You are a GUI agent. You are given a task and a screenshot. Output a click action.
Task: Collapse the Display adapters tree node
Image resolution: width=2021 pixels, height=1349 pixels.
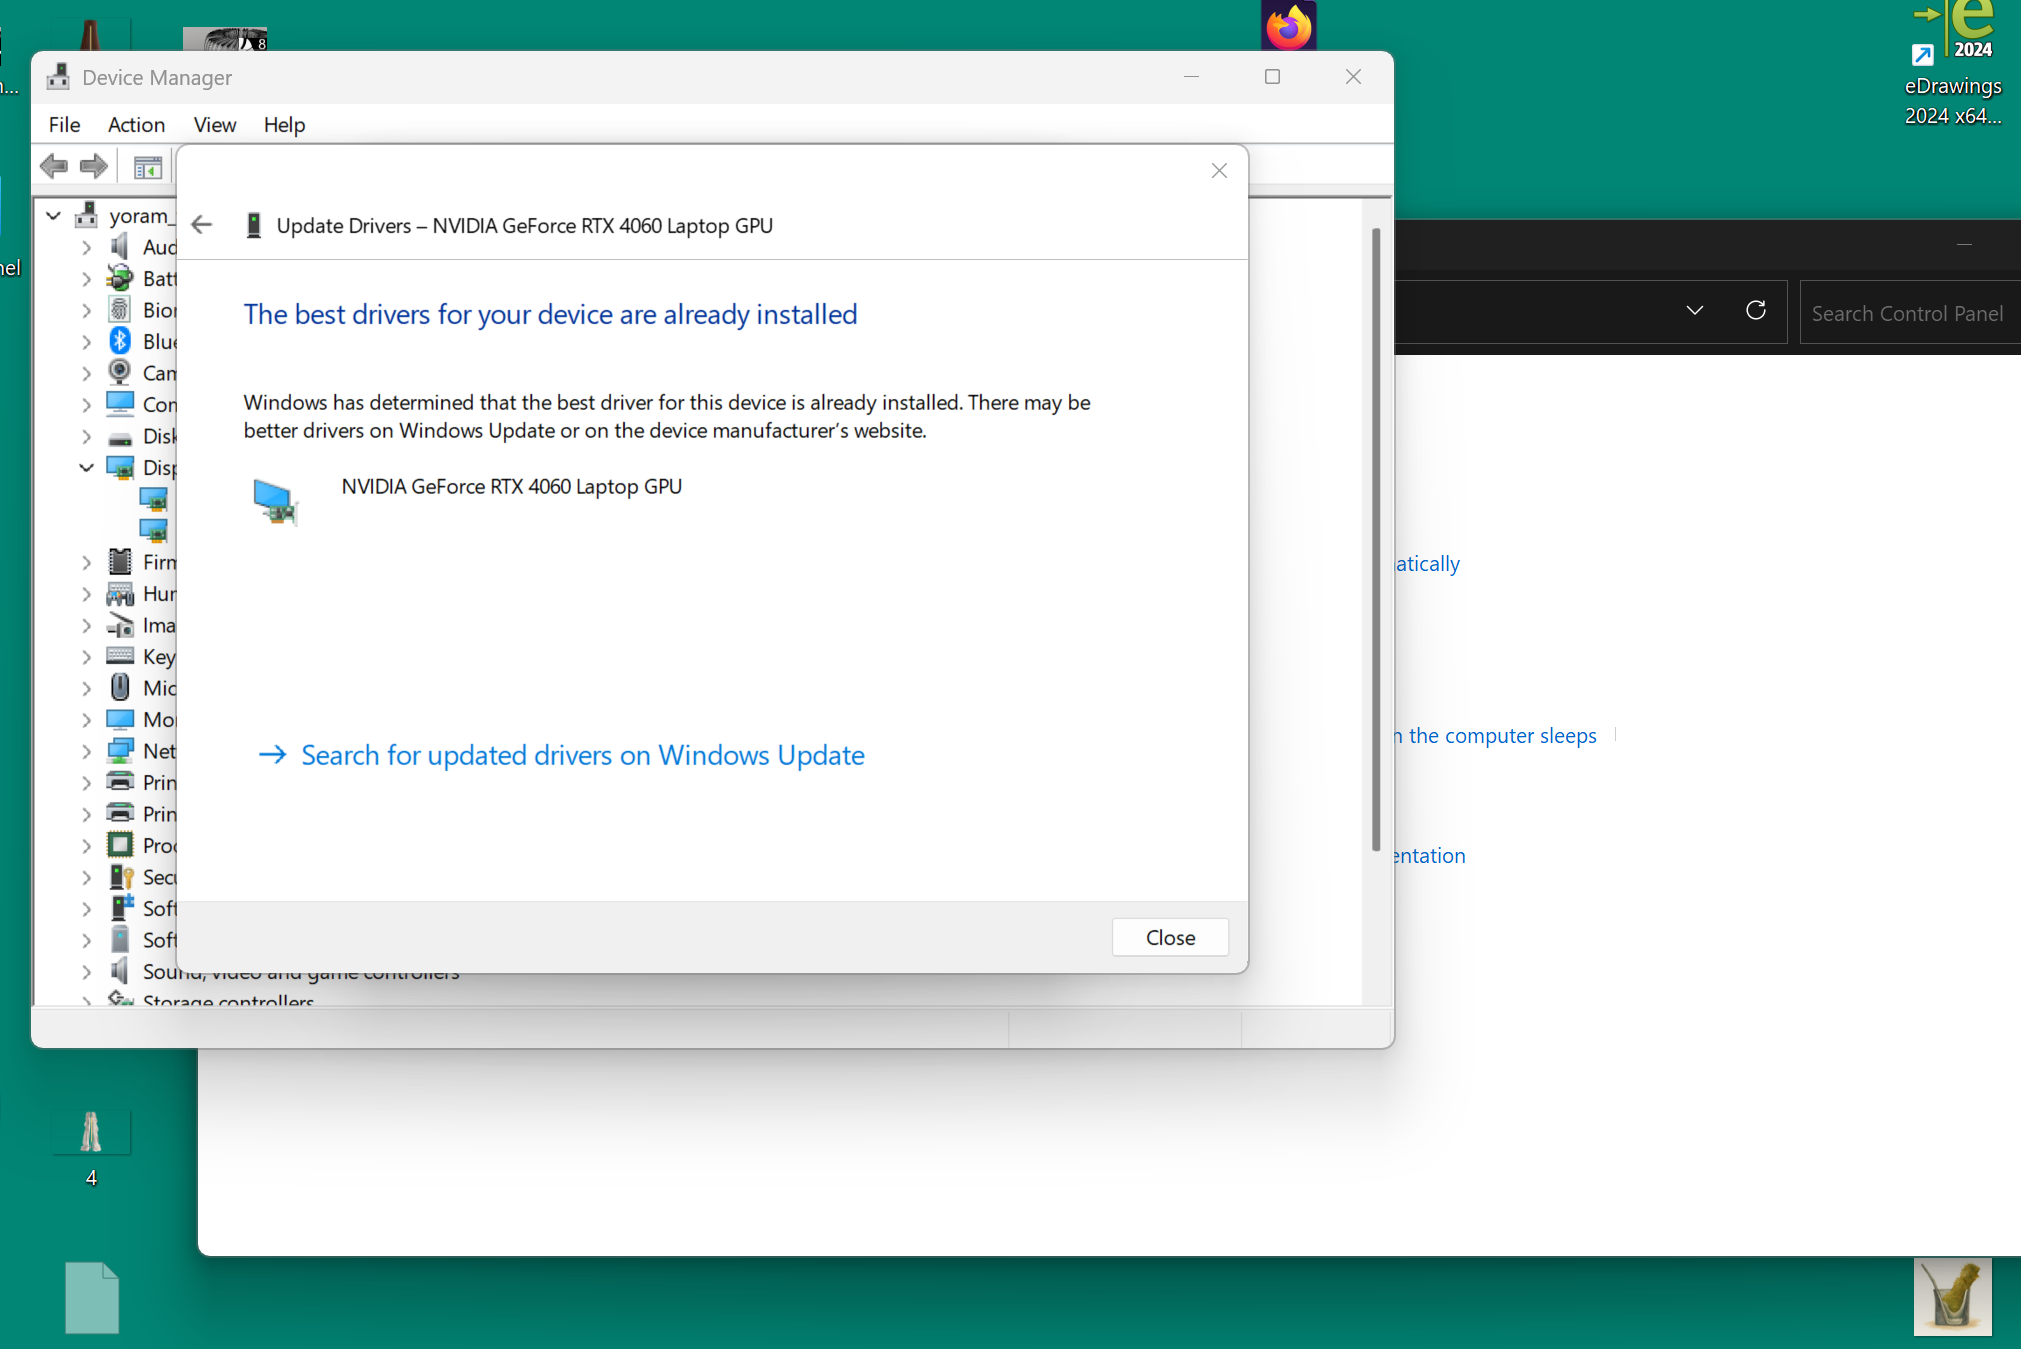click(x=87, y=467)
